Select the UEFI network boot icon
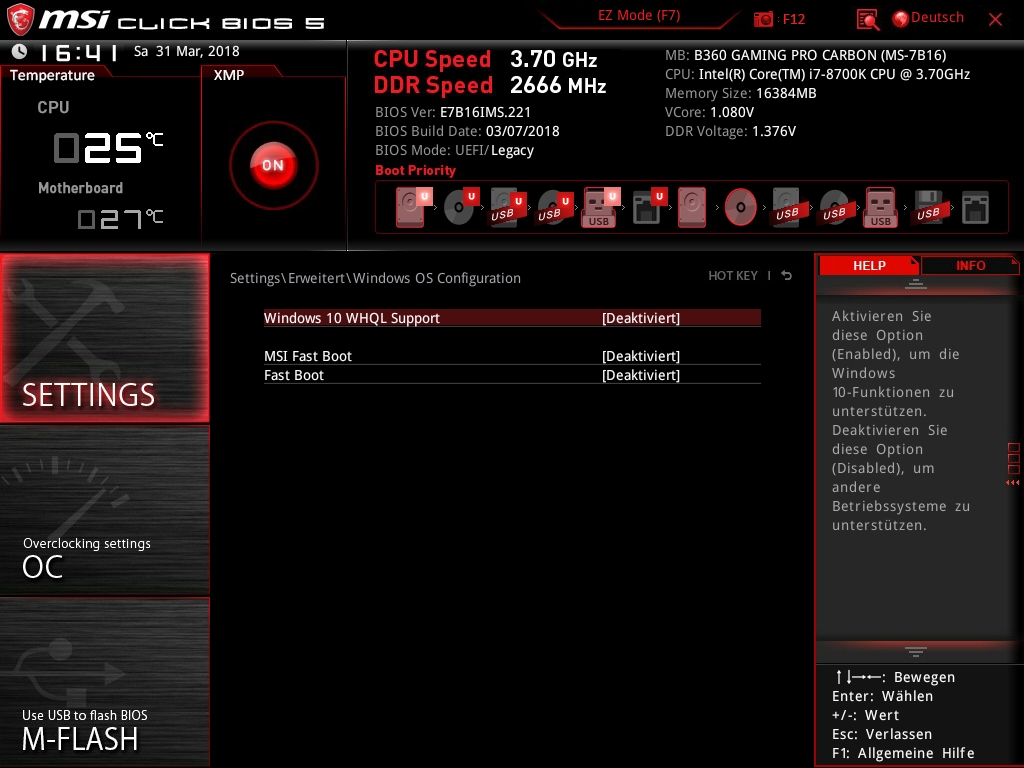 click(x=649, y=207)
